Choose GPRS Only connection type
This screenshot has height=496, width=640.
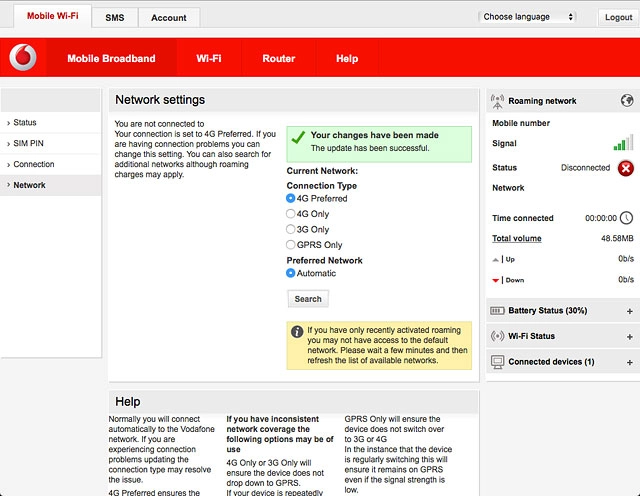pyautogui.click(x=291, y=245)
